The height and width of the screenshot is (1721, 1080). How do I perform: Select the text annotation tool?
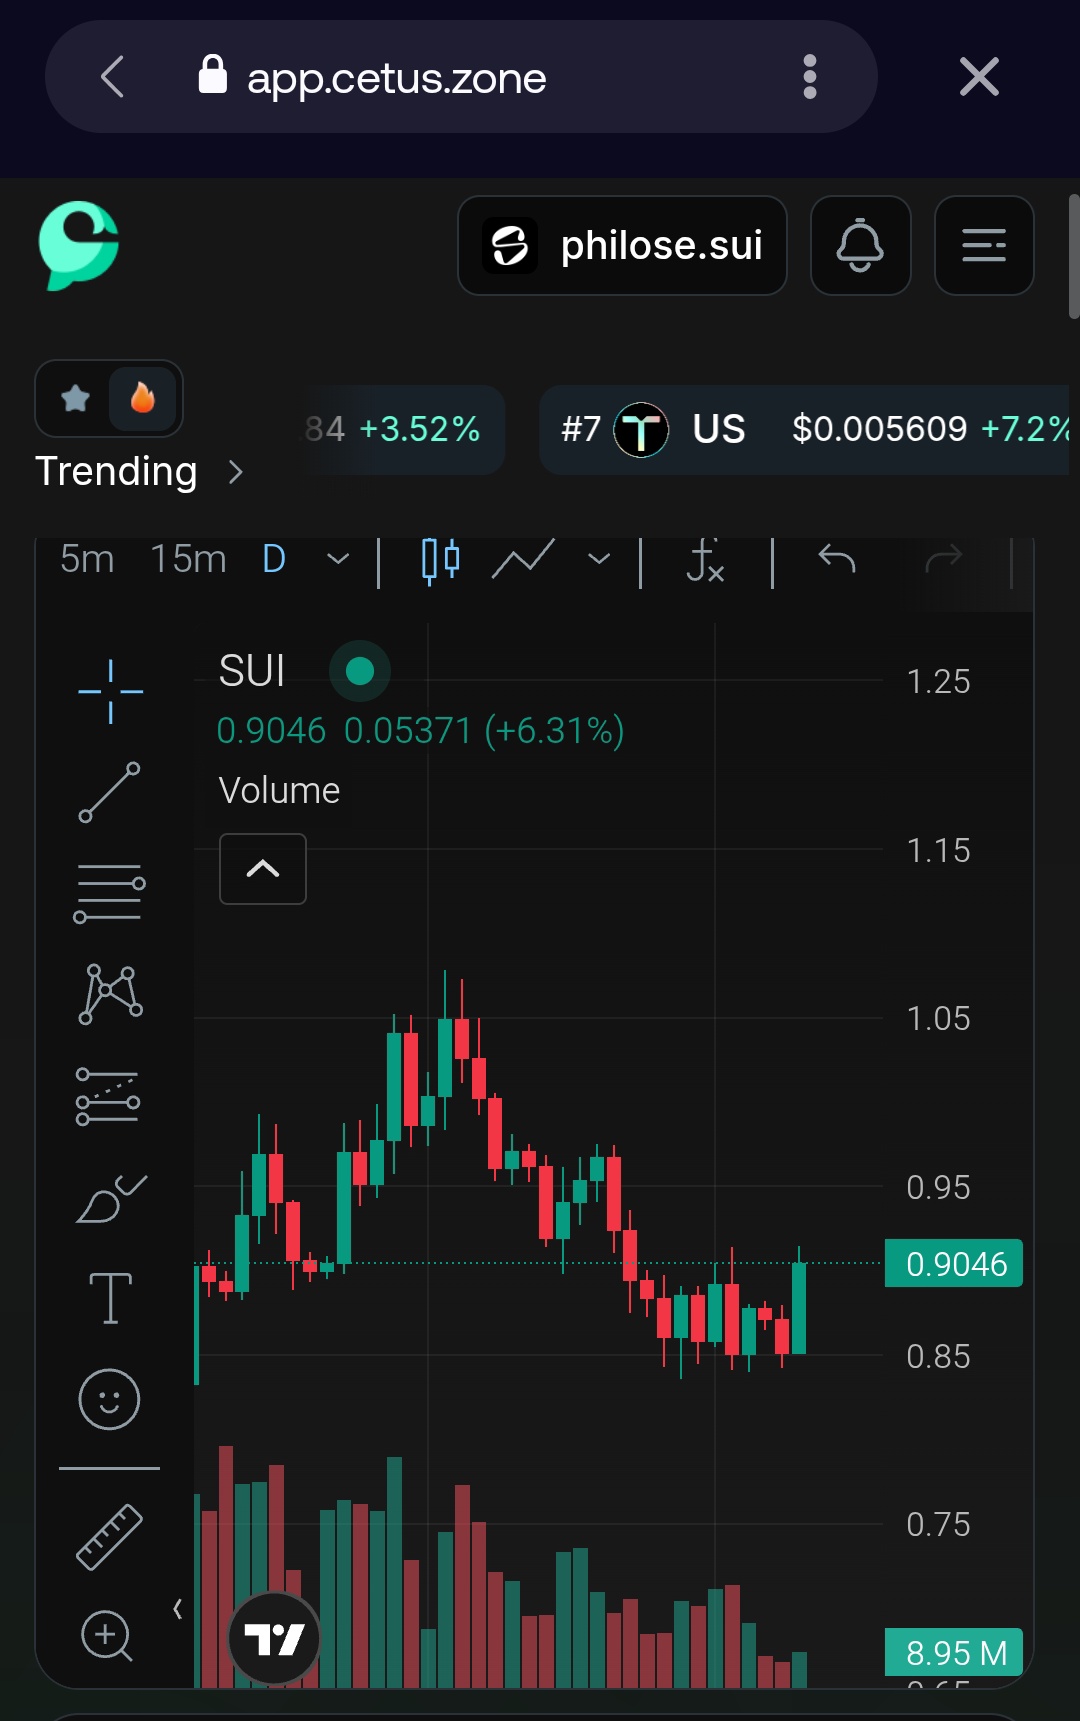(x=110, y=1298)
